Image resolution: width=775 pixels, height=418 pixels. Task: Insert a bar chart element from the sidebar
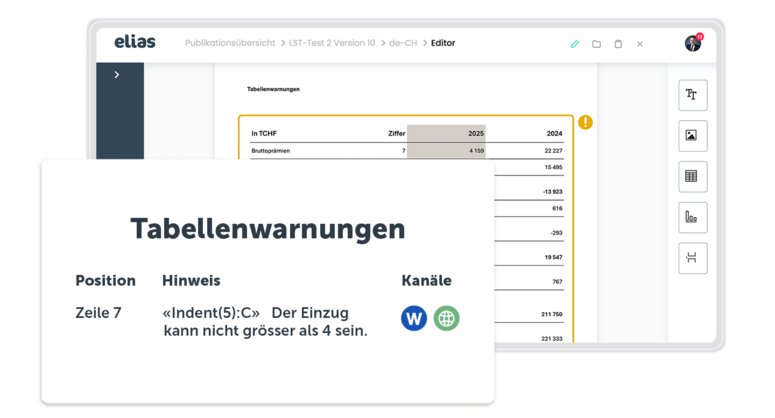[x=692, y=217]
